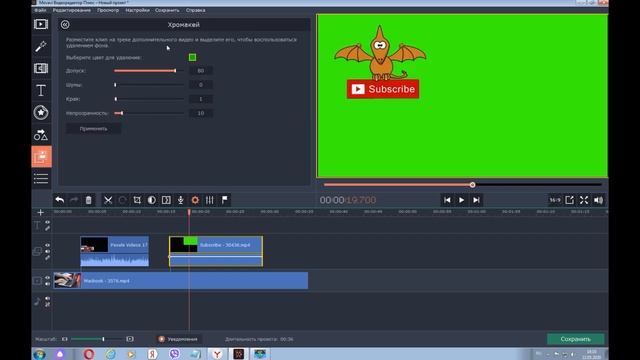Viewport: 640px width, 360px height.
Task: Open the media import tab in sidebar
Action: click(x=41, y=24)
